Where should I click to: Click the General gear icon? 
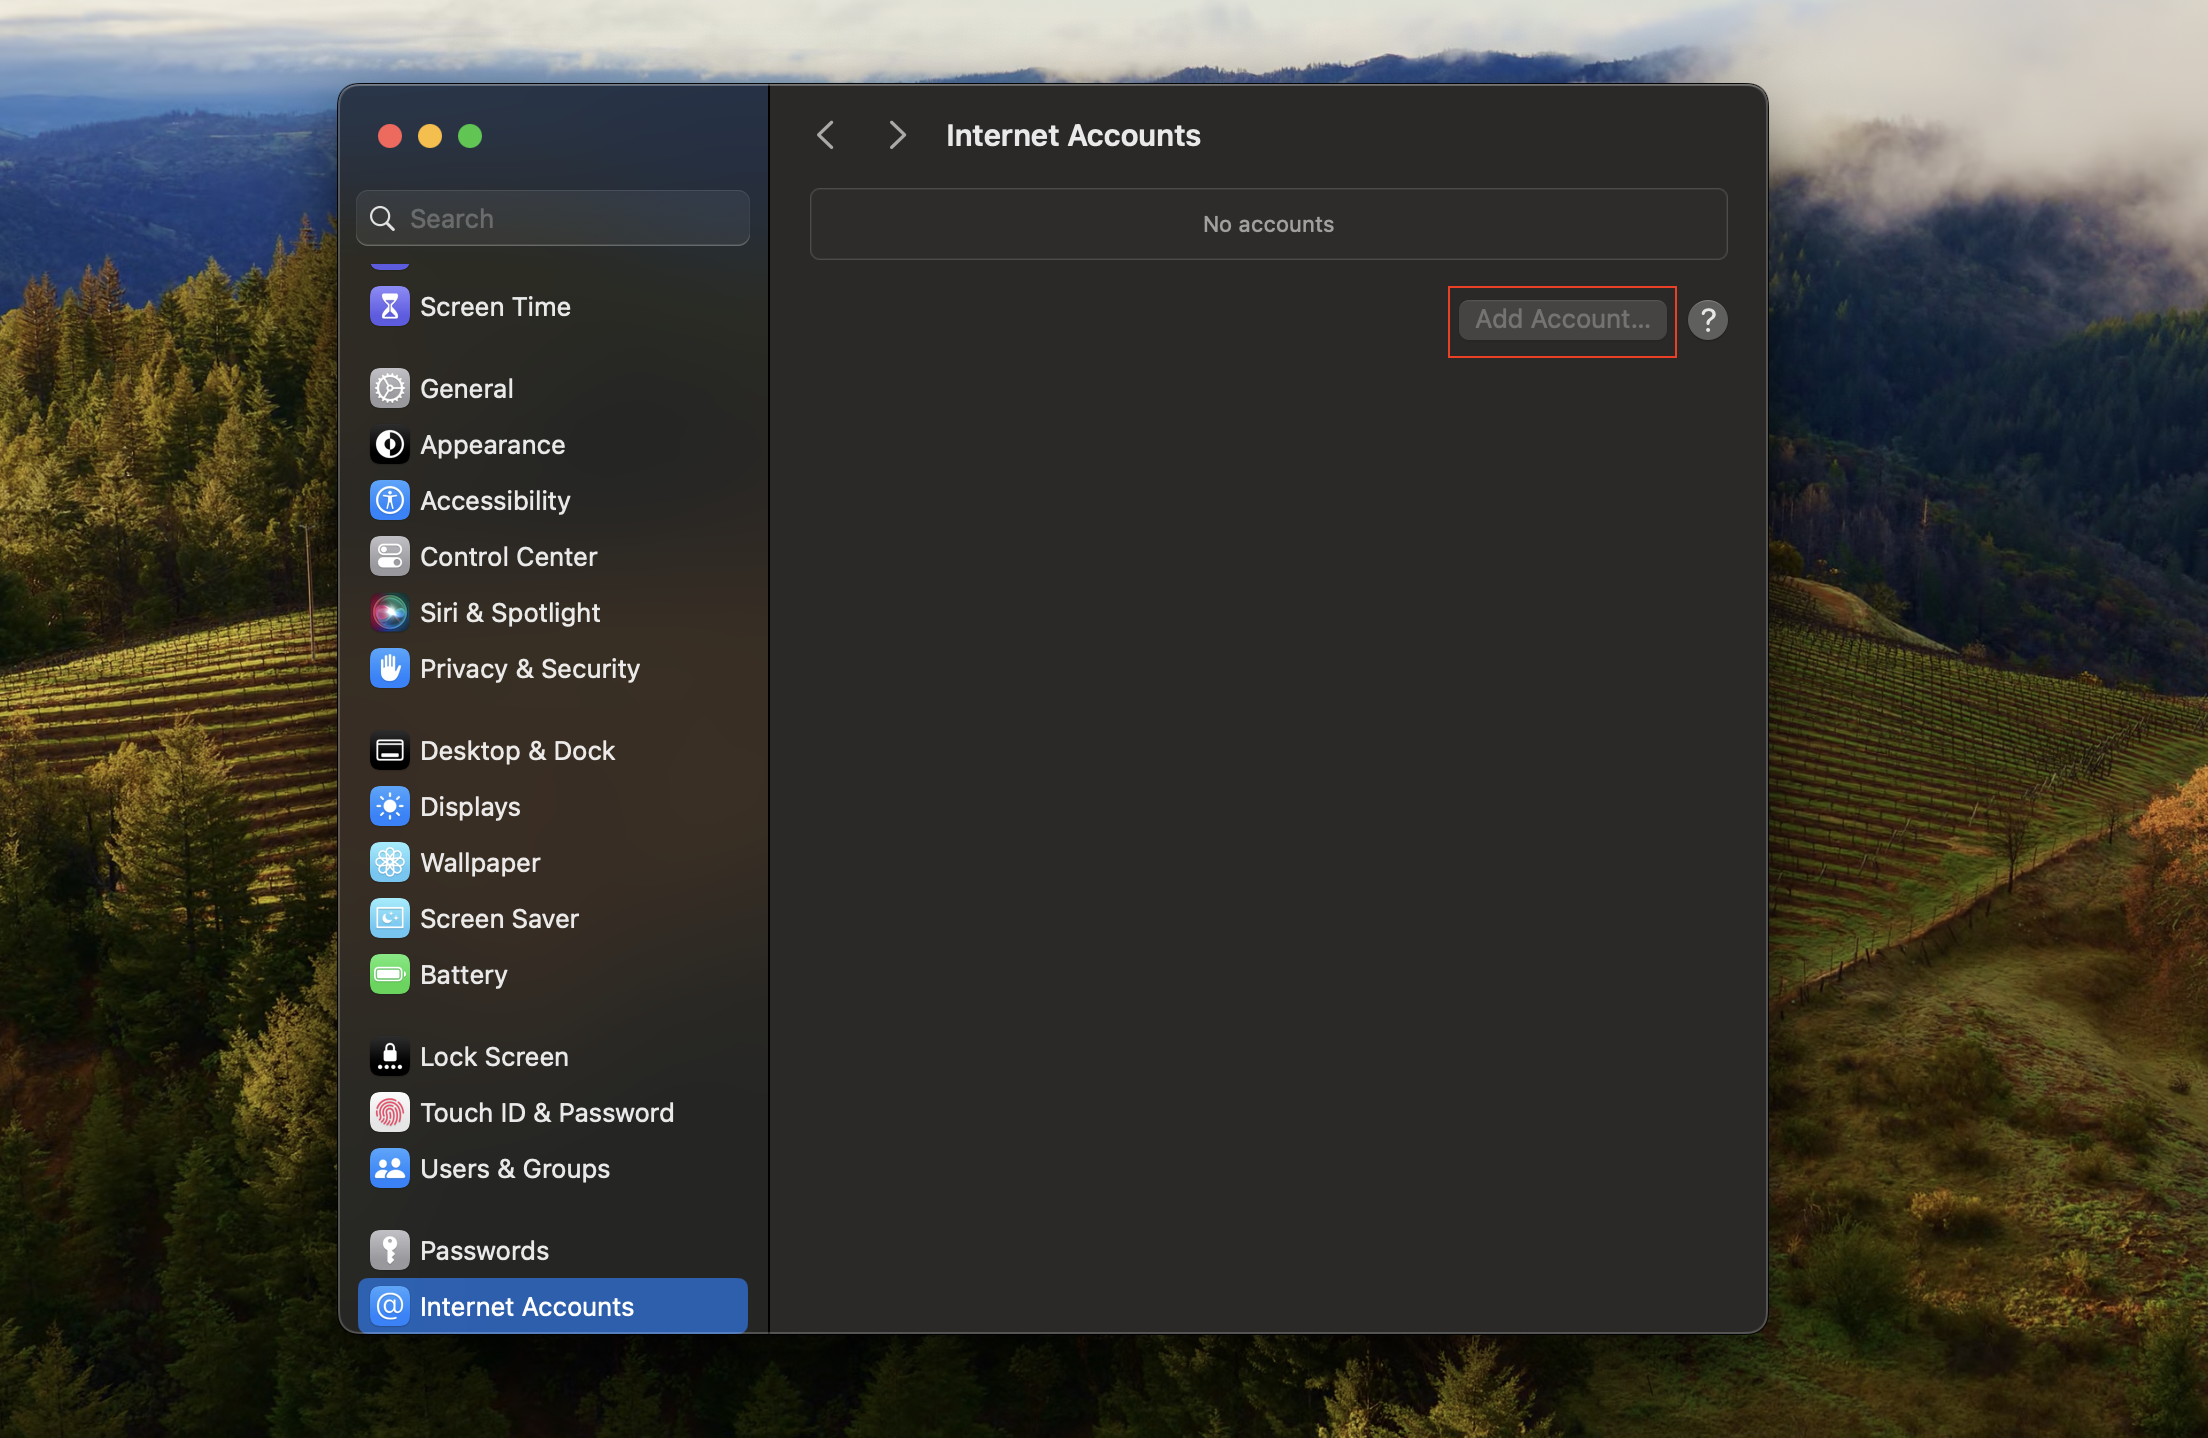[x=389, y=389]
